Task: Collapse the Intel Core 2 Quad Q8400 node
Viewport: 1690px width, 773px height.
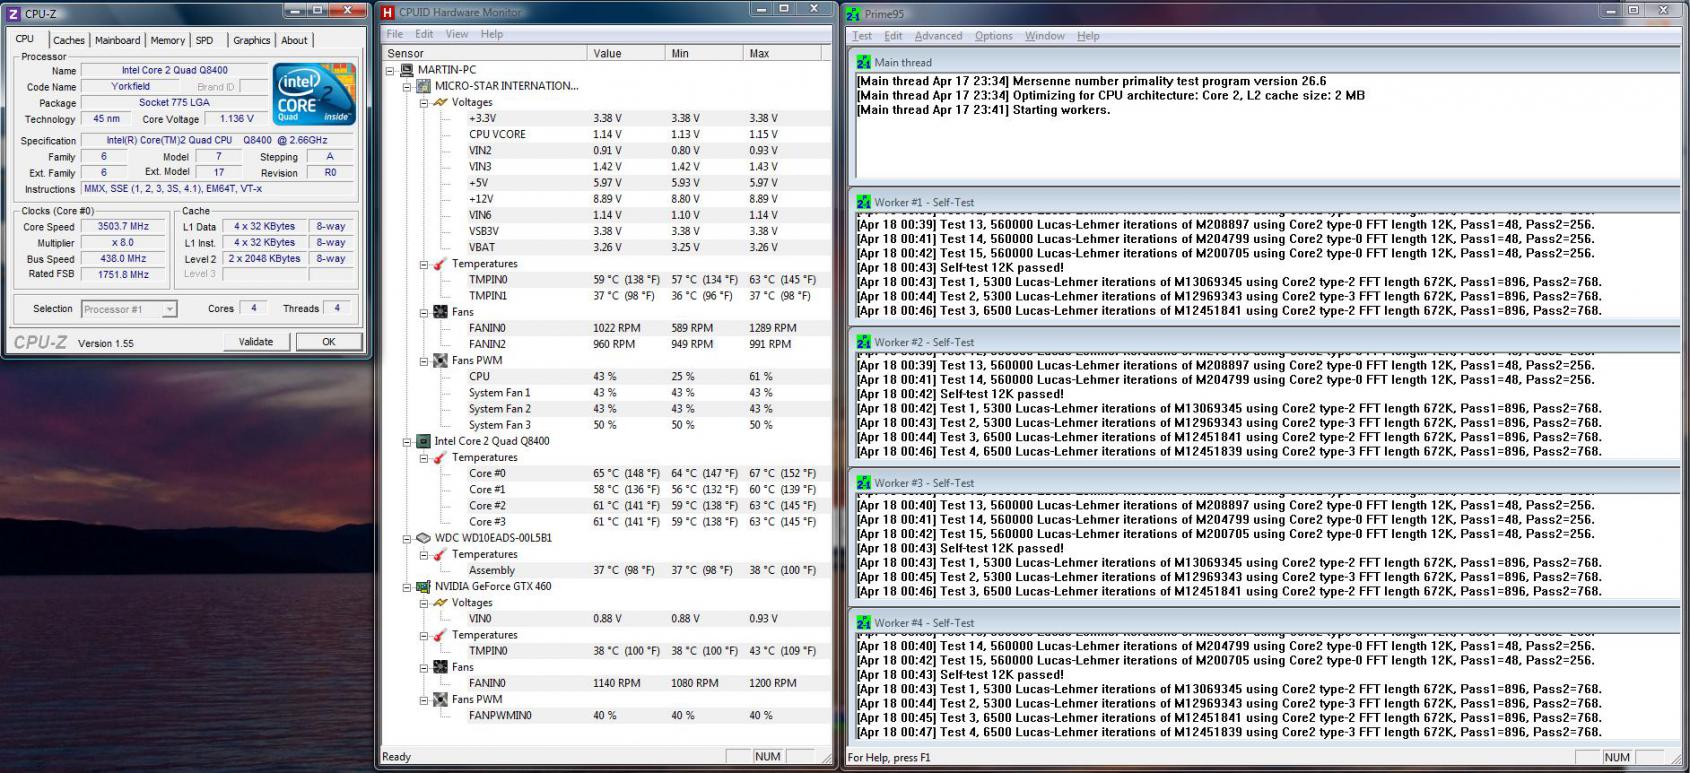Action: tap(407, 441)
